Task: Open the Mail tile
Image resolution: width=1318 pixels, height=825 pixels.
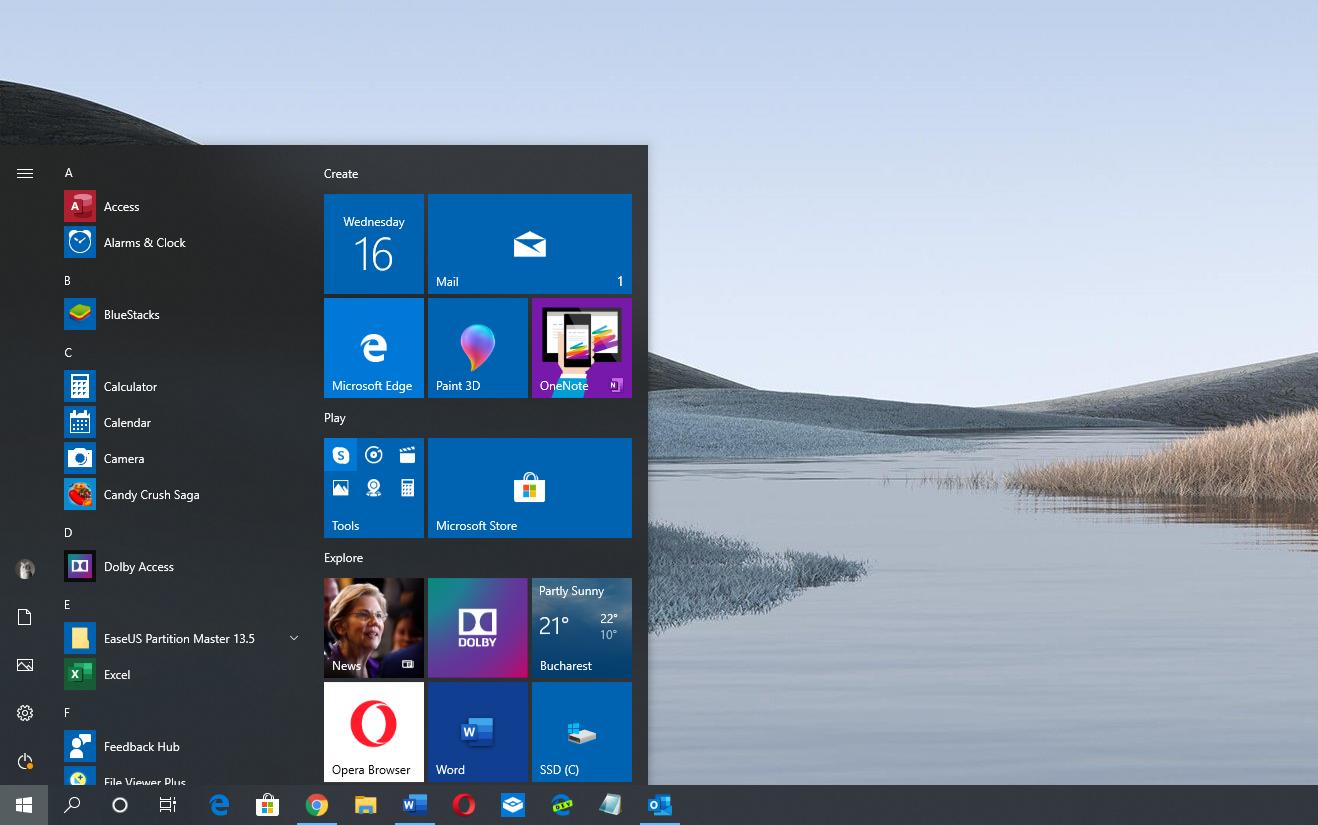Action: (x=530, y=244)
